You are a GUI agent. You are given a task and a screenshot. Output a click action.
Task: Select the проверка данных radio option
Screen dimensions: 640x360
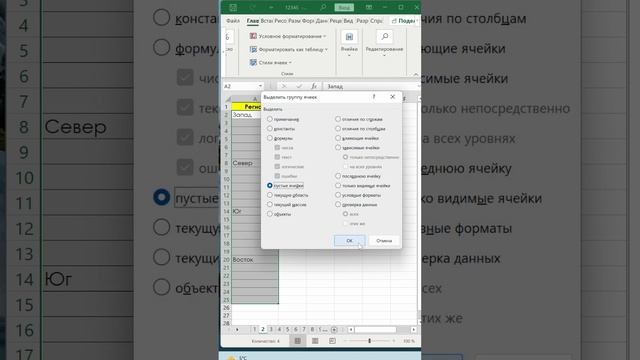338,204
